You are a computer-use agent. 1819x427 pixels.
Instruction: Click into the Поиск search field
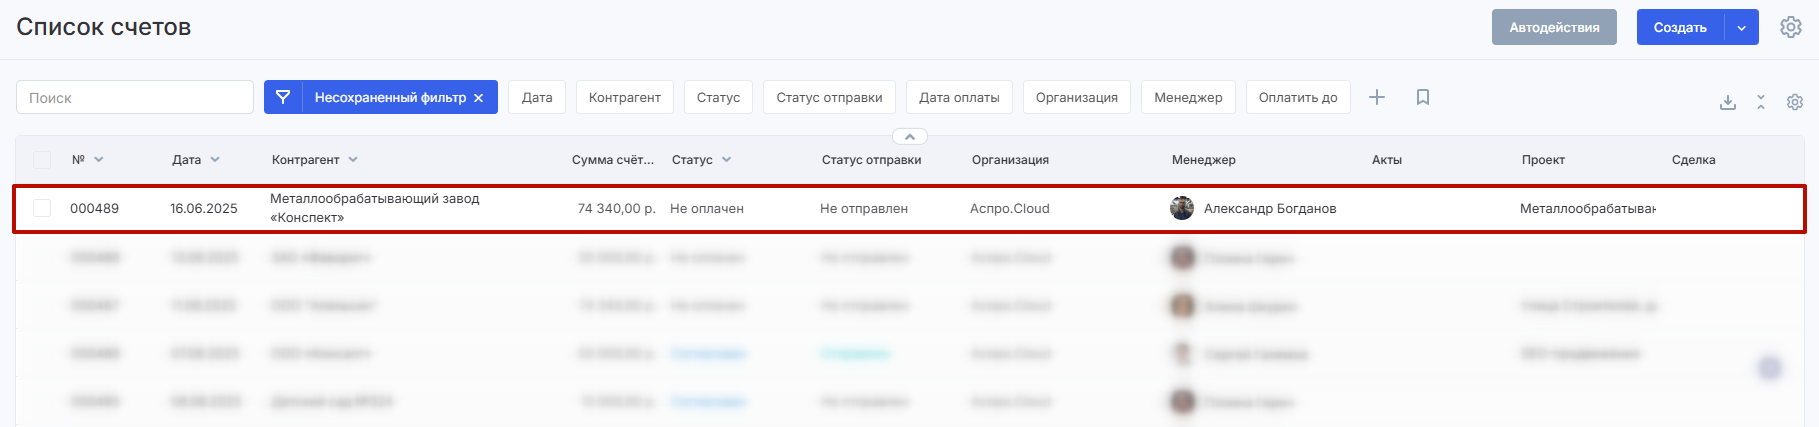pos(135,97)
